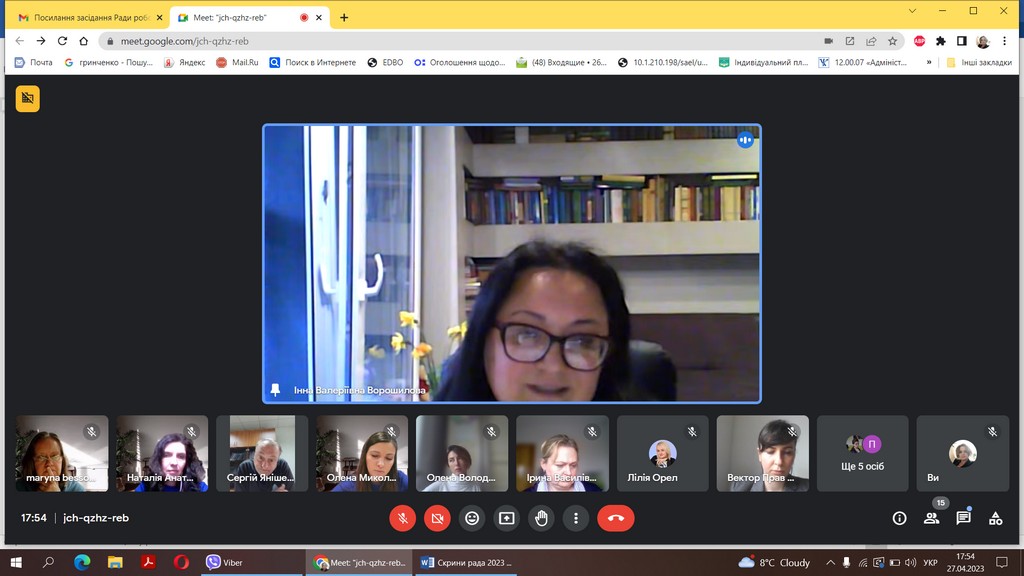Show the participants list (15 people)
This screenshot has height=576, width=1024.
click(931, 518)
